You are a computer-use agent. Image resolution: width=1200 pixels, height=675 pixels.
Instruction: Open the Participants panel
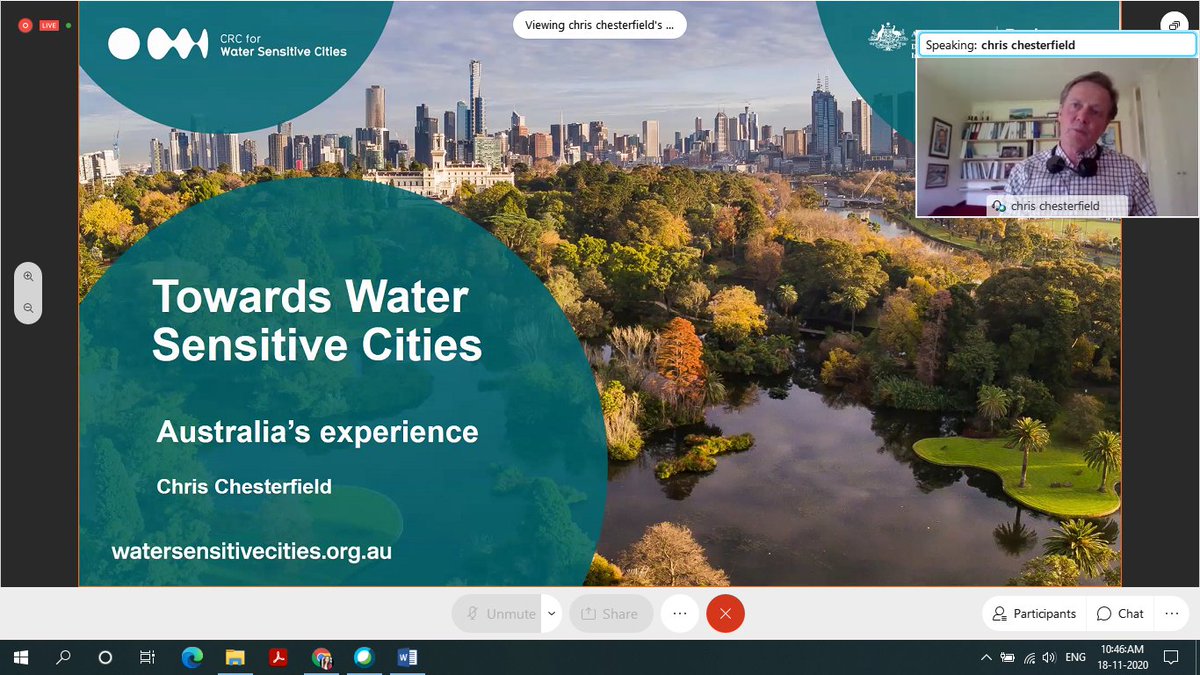[1035, 614]
